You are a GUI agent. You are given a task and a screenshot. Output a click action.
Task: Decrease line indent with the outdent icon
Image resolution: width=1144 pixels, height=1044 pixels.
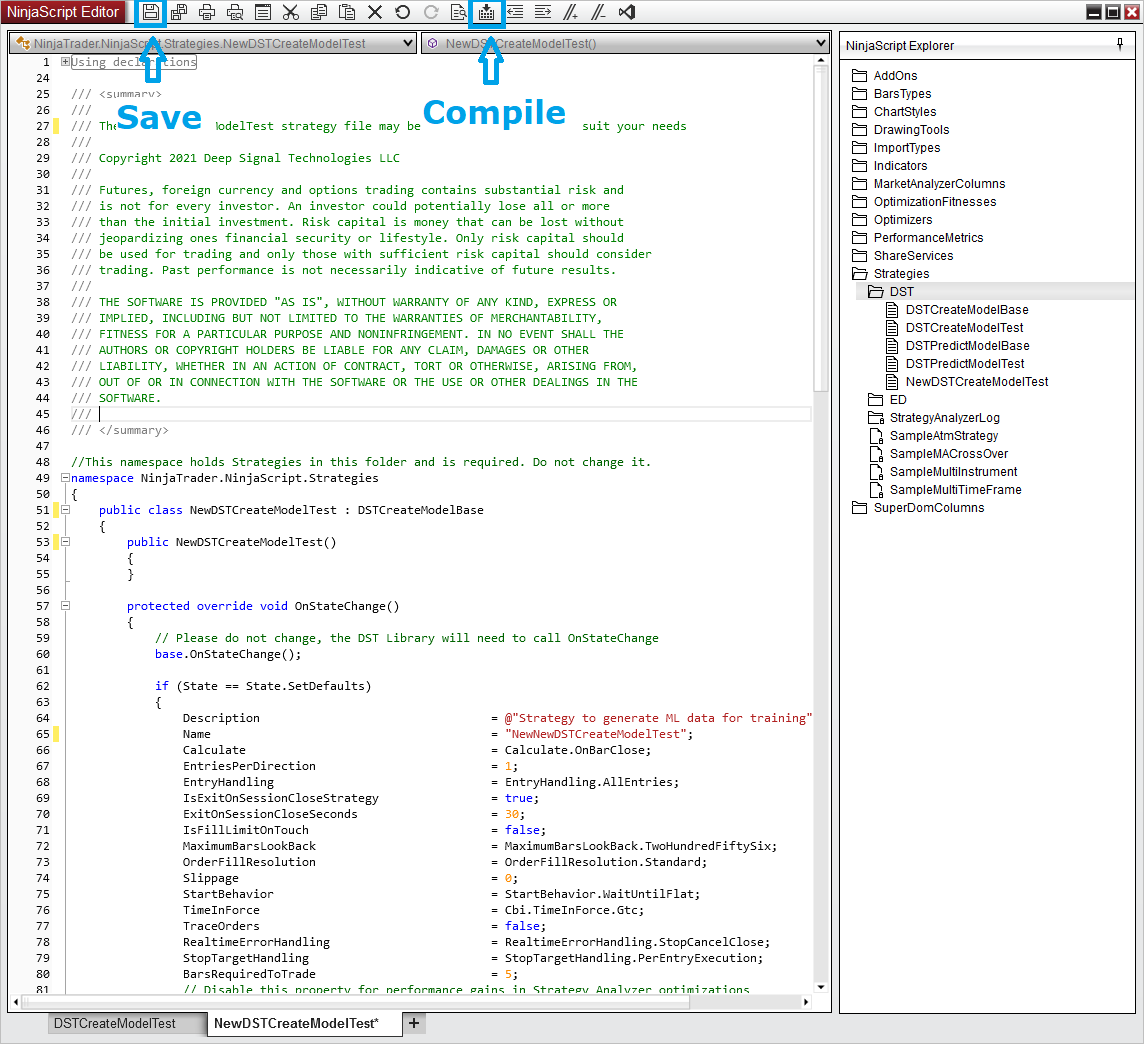click(x=515, y=12)
